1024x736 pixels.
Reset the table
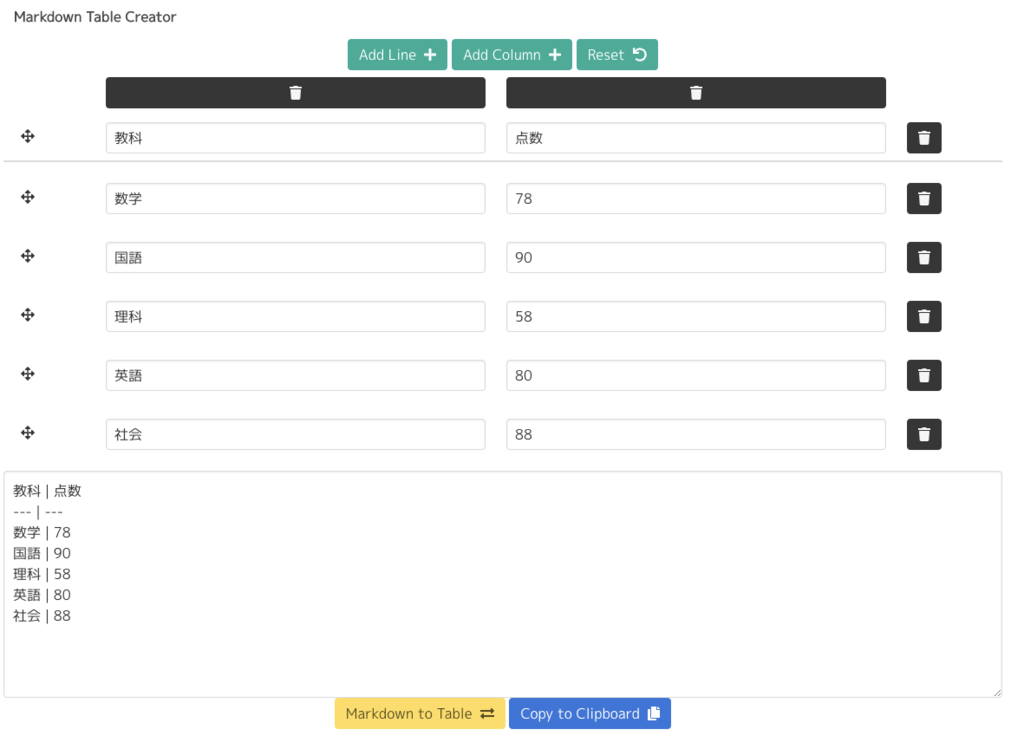click(x=616, y=55)
